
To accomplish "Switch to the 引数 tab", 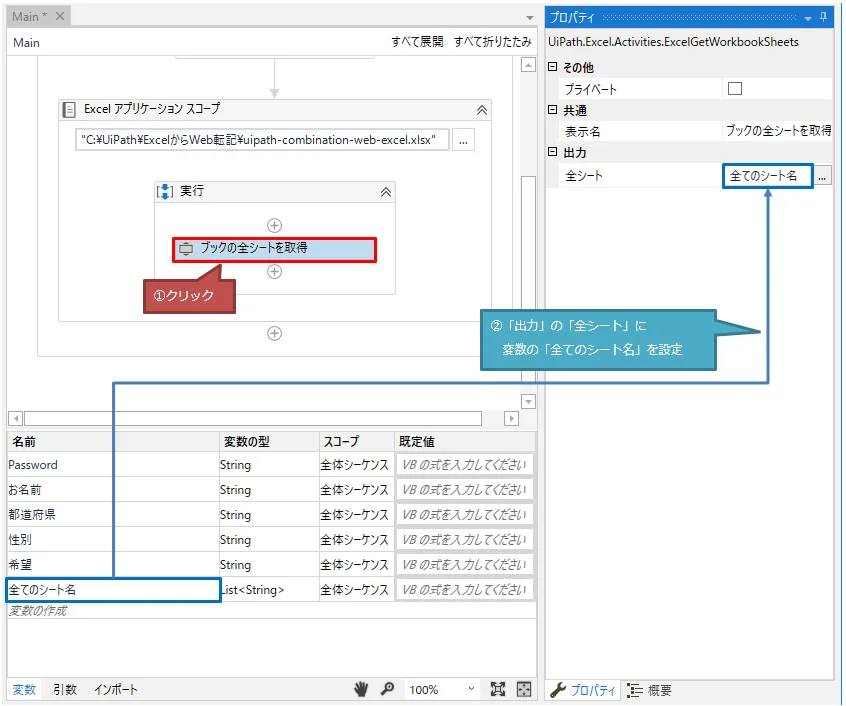I will 65,690.
